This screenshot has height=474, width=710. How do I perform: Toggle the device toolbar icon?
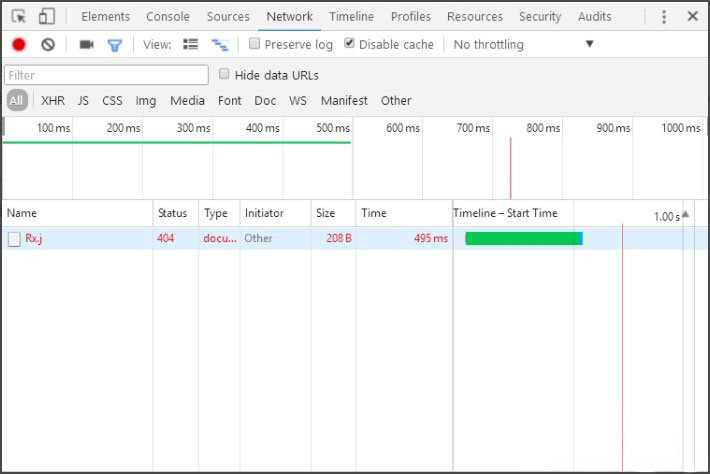pos(47,17)
